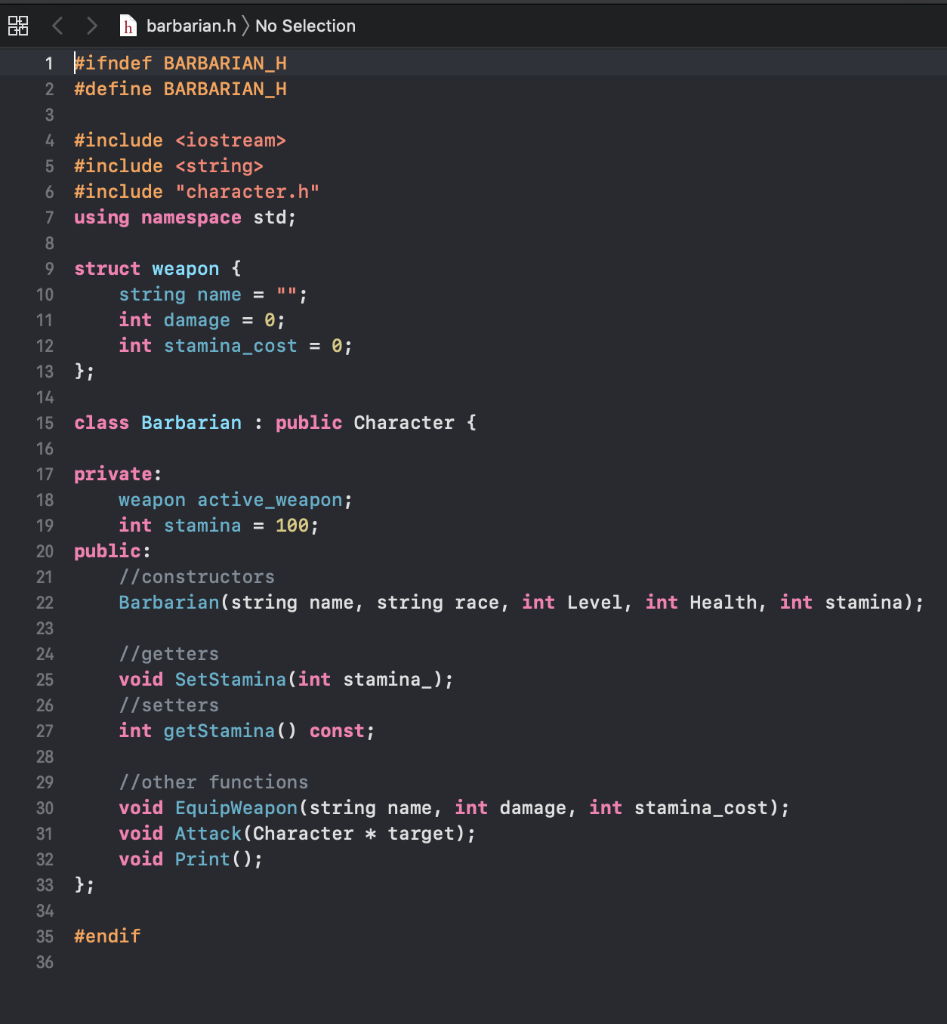Click the include character.h directive
The height and width of the screenshot is (1024, 947).
pos(196,191)
